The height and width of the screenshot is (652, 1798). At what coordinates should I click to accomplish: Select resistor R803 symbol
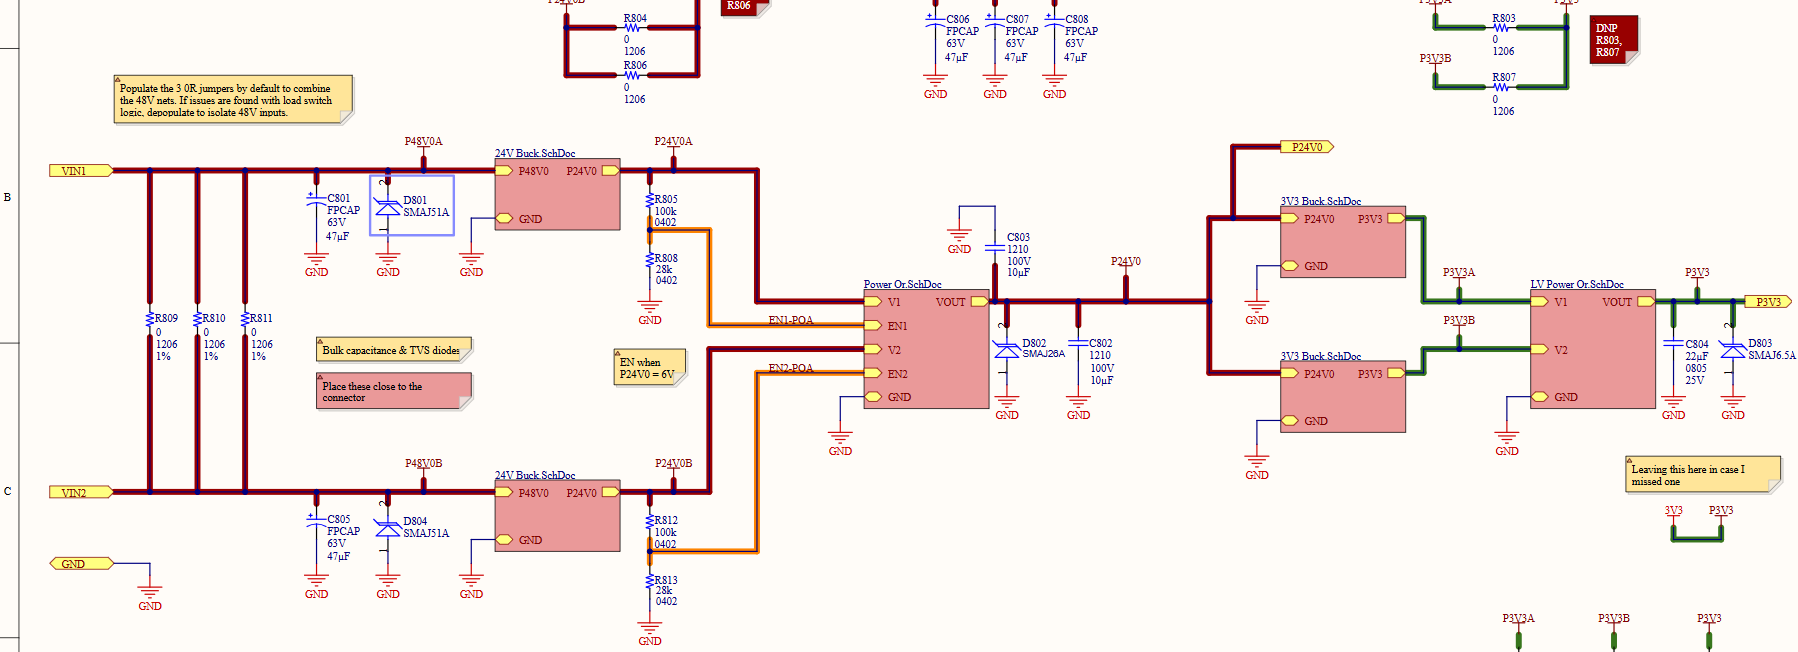1501,28
